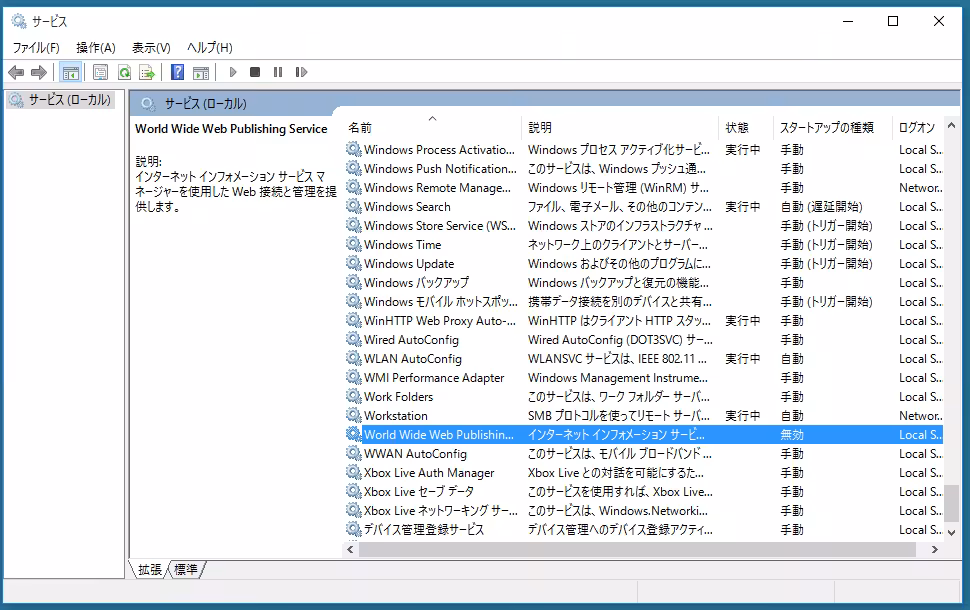Image resolution: width=970 pixels, height=610 pixels.
Task: Switch to the 拡張 tab
Action: point(150,569)
